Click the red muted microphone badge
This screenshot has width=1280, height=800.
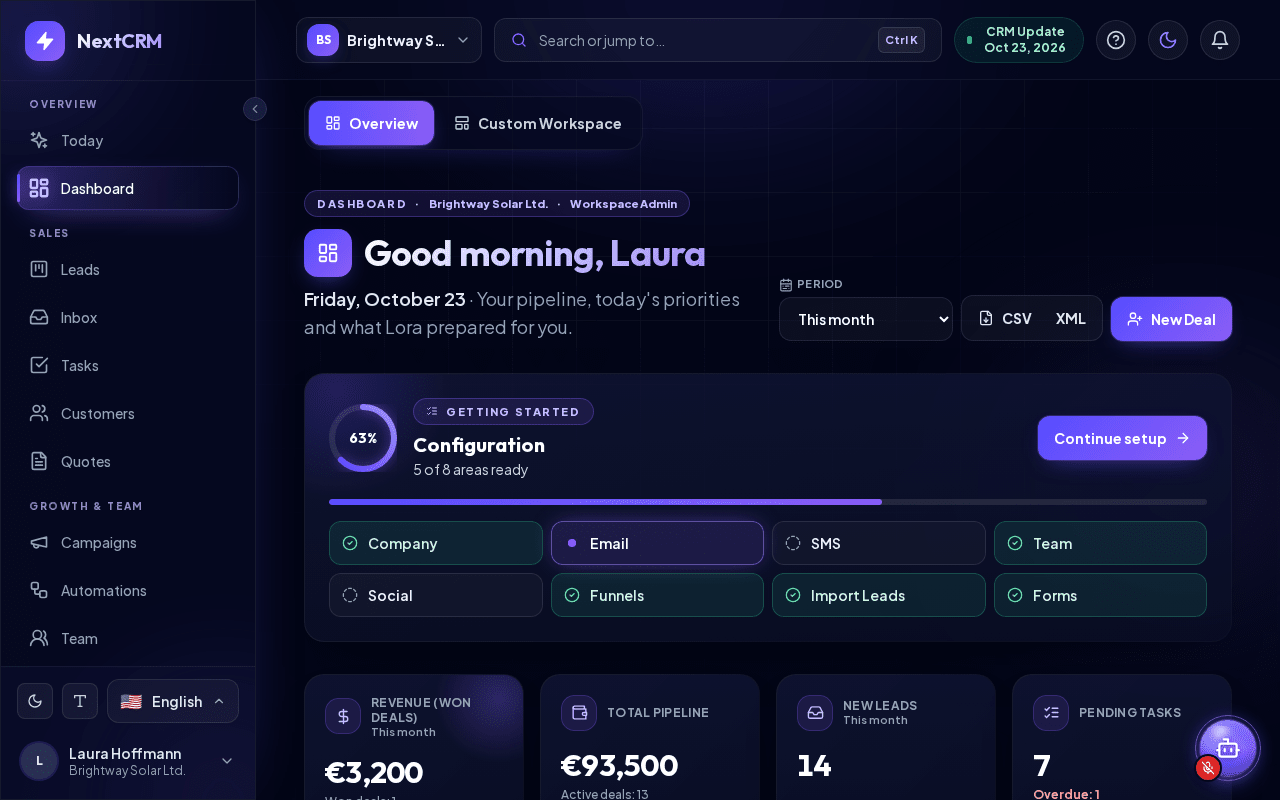coord(1208,768)
